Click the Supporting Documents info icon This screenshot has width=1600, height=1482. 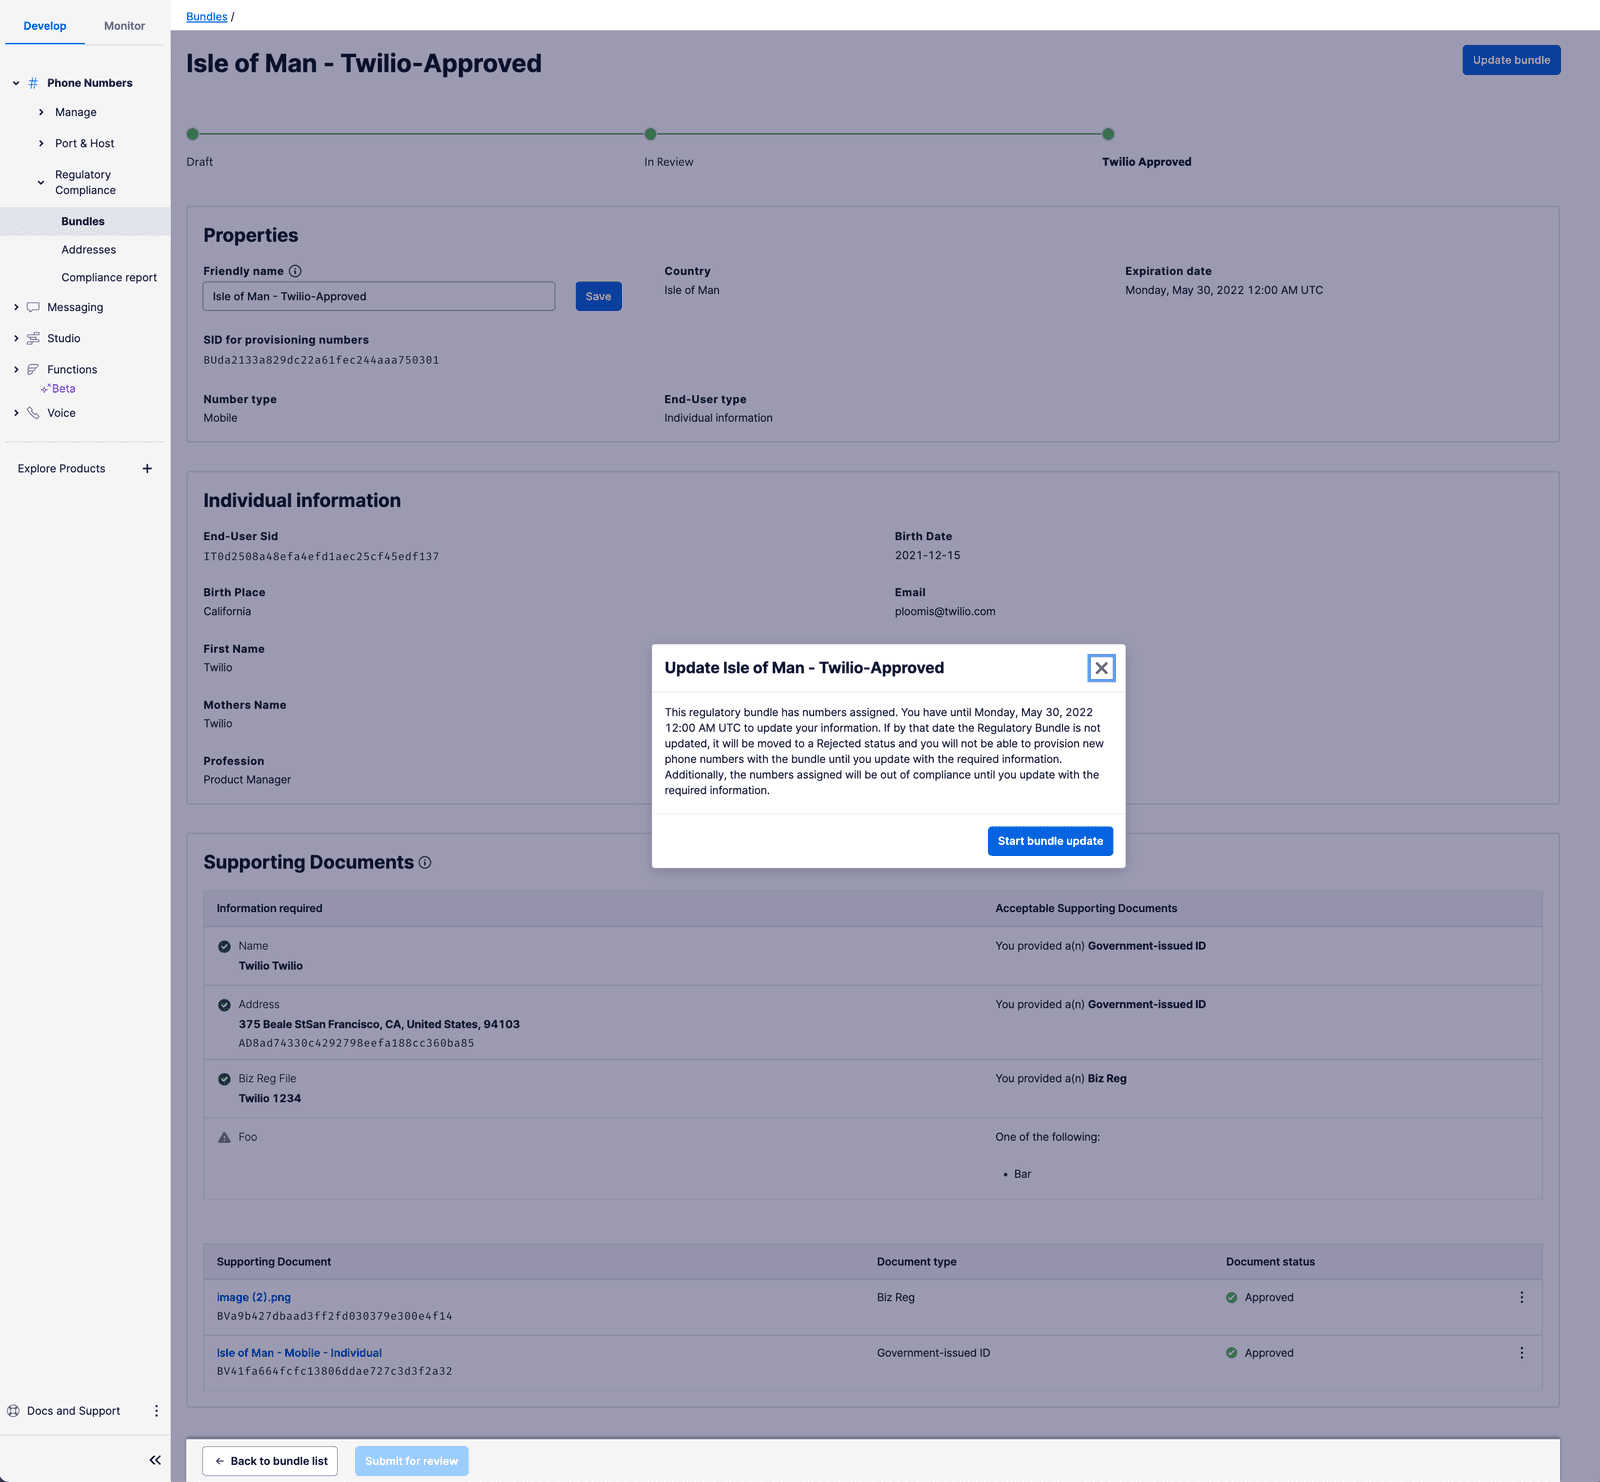pos(425,863)
